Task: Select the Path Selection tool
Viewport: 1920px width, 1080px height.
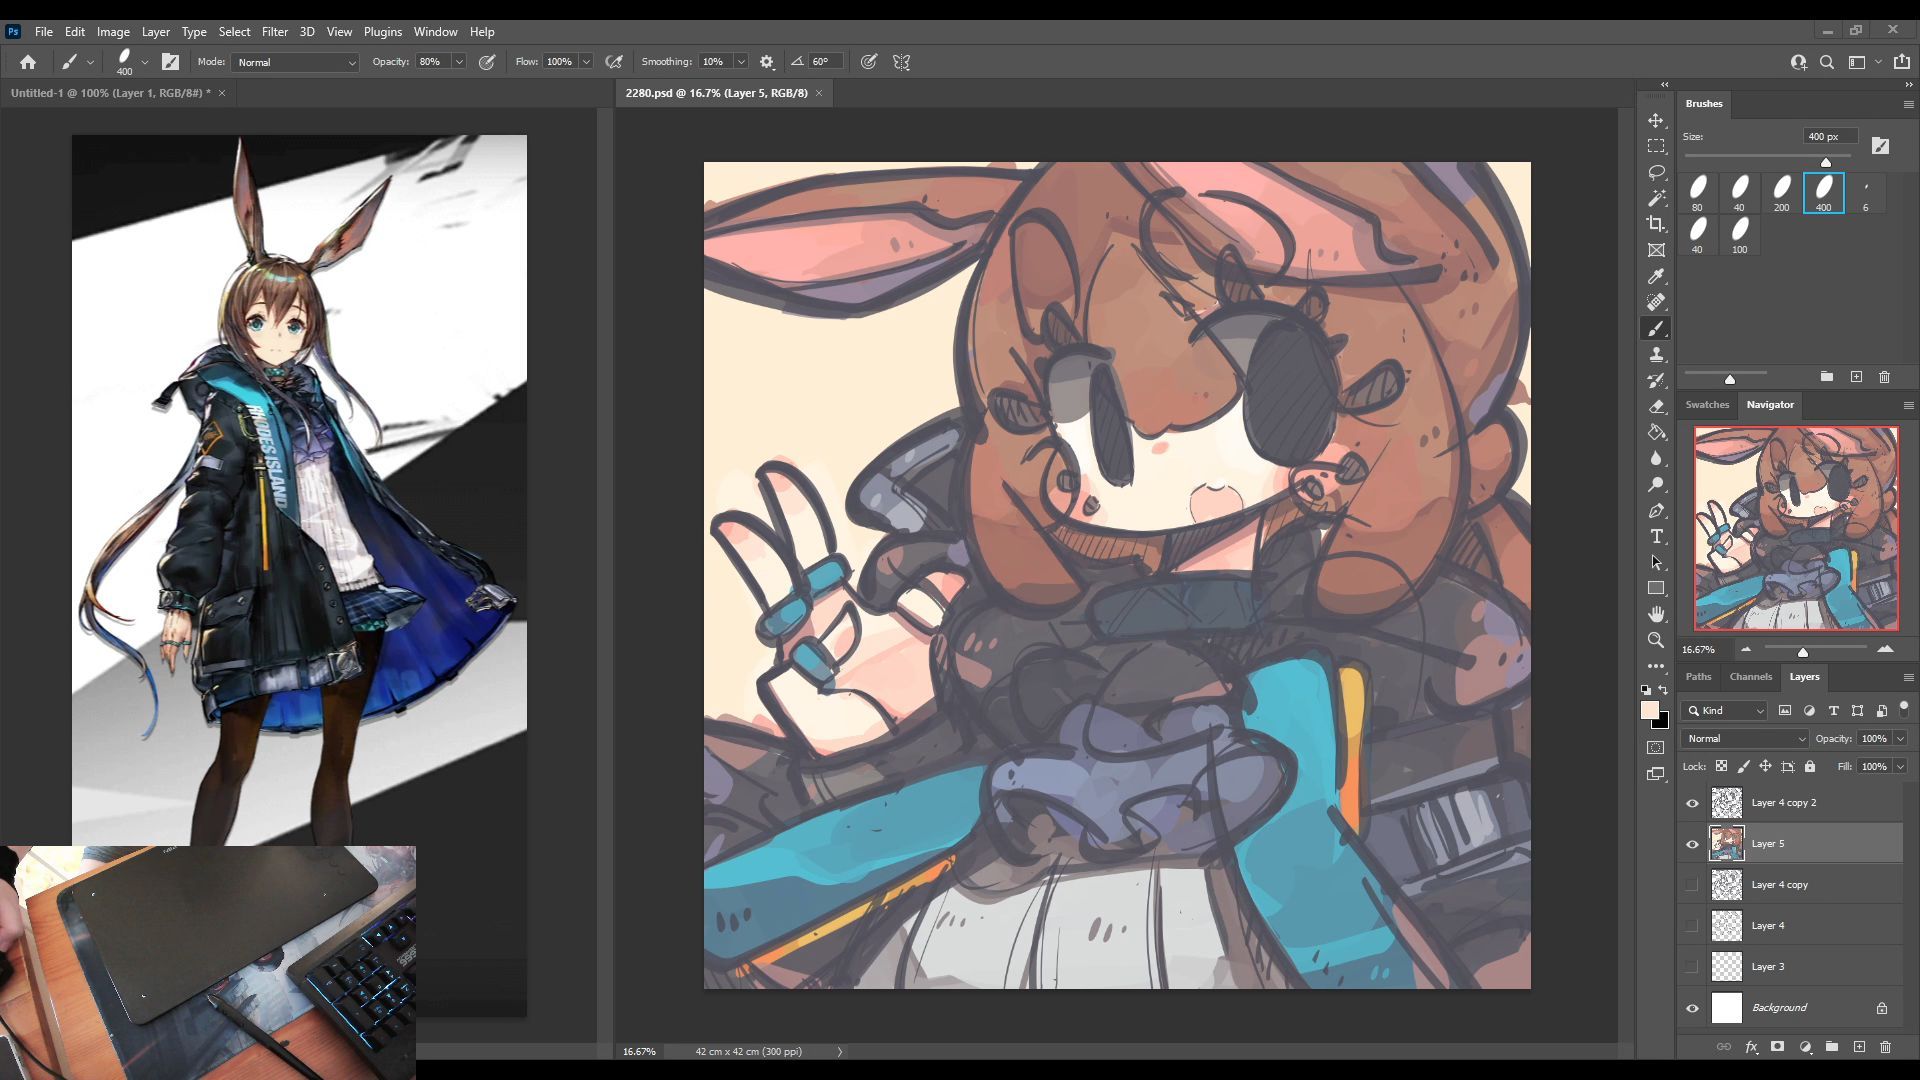Action: [x=1656, y=563]
